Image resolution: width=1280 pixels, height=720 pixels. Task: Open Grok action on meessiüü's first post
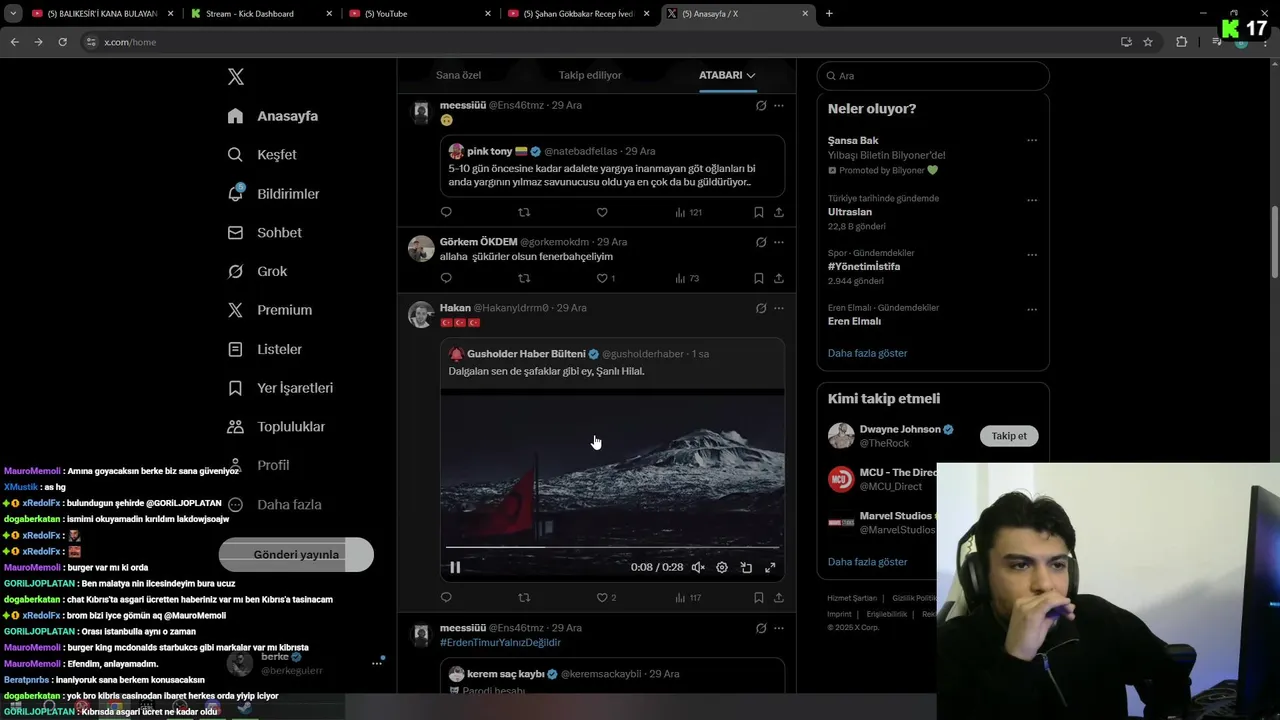(761, 105)
